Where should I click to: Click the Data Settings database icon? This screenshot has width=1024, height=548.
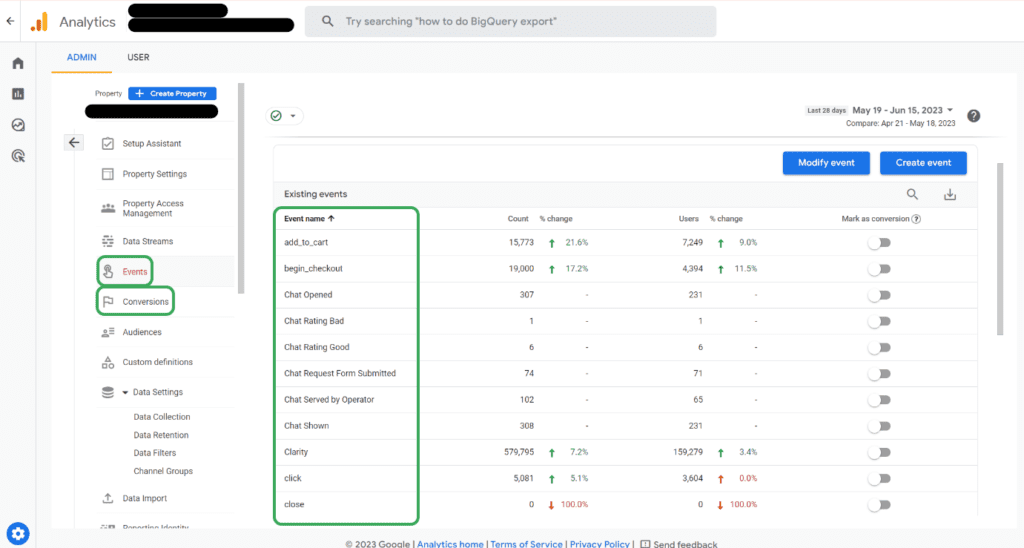tap(108, 392)
